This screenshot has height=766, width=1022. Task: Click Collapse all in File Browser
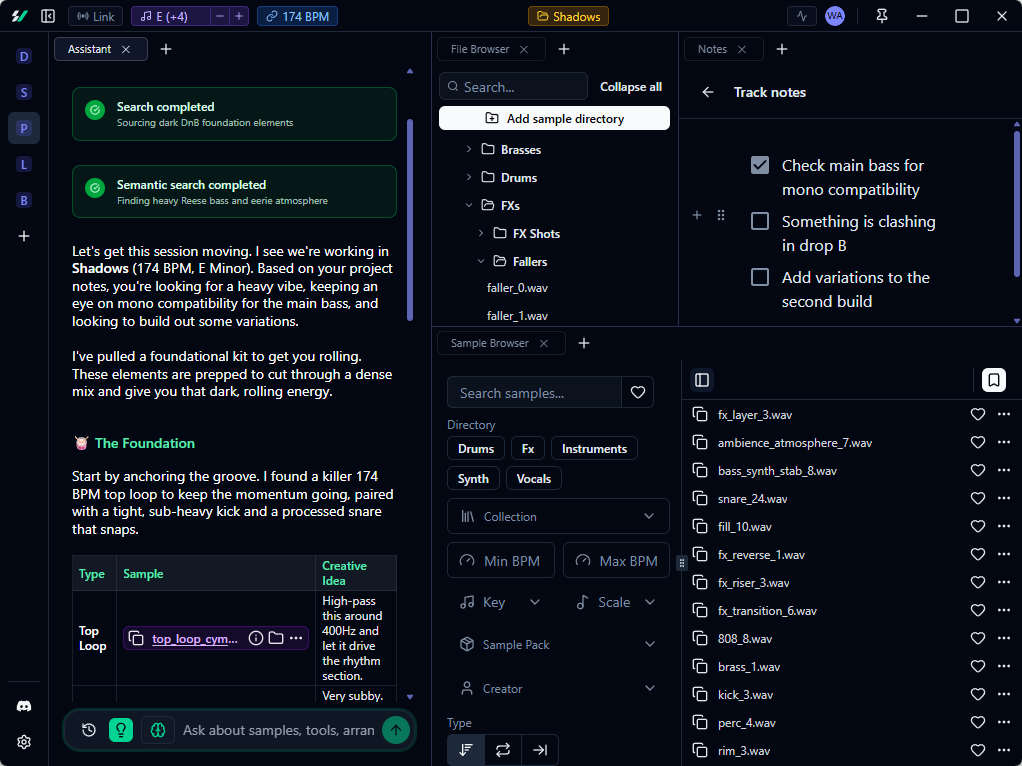[x=630, y=87]
